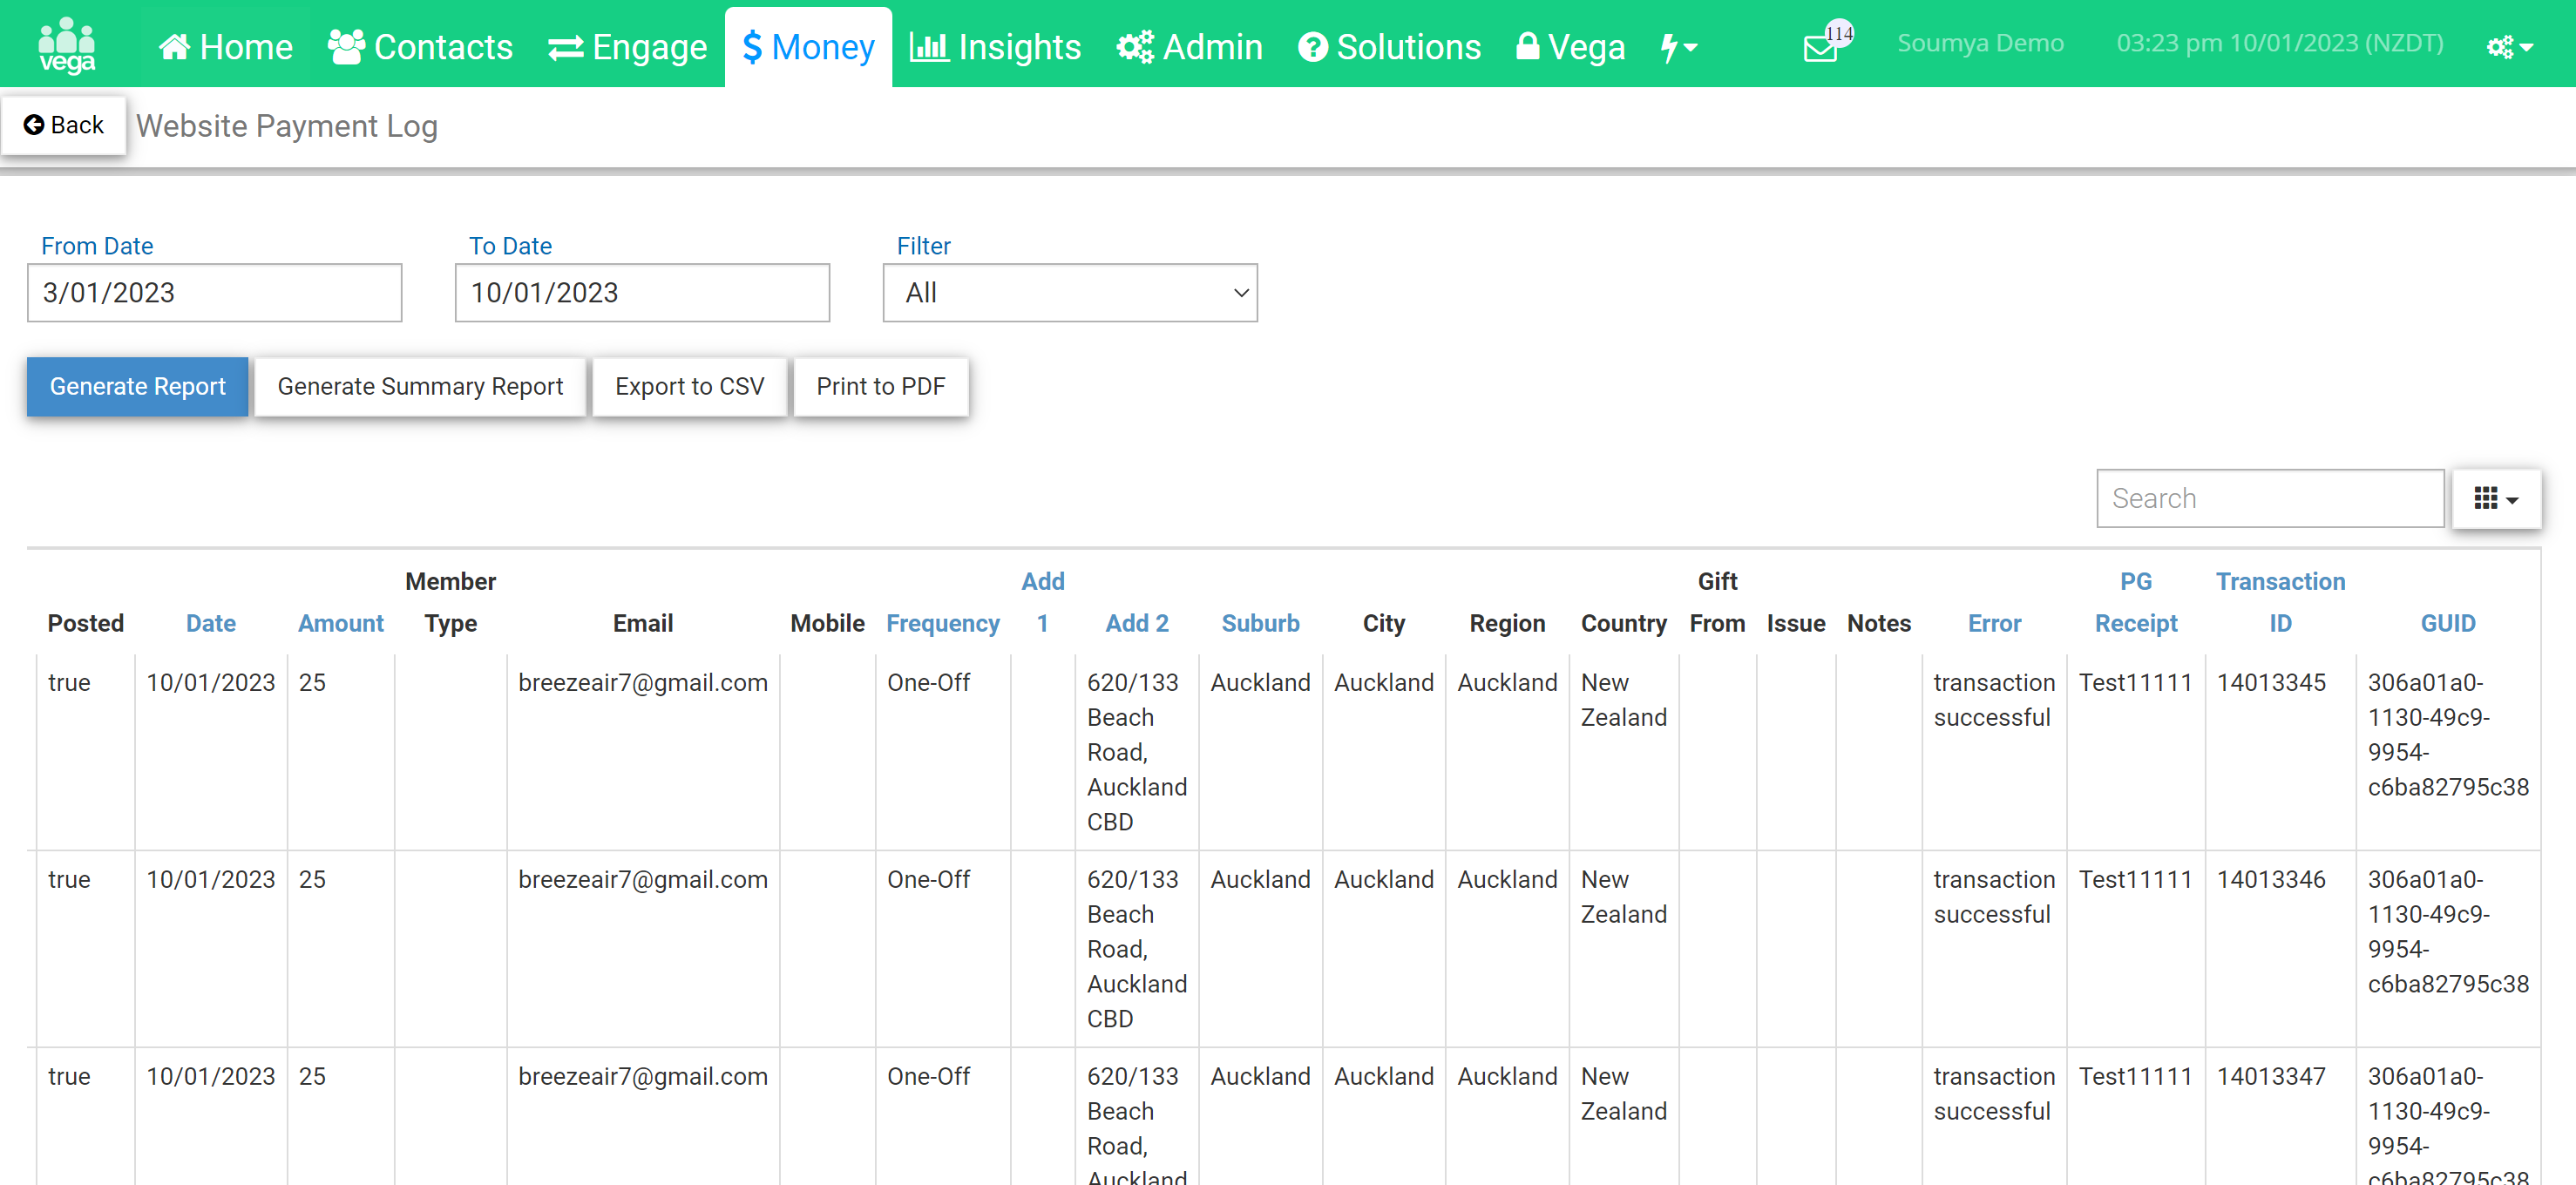Click the Country column header
This screenshot has height=1185, width=2576.
1623,624
